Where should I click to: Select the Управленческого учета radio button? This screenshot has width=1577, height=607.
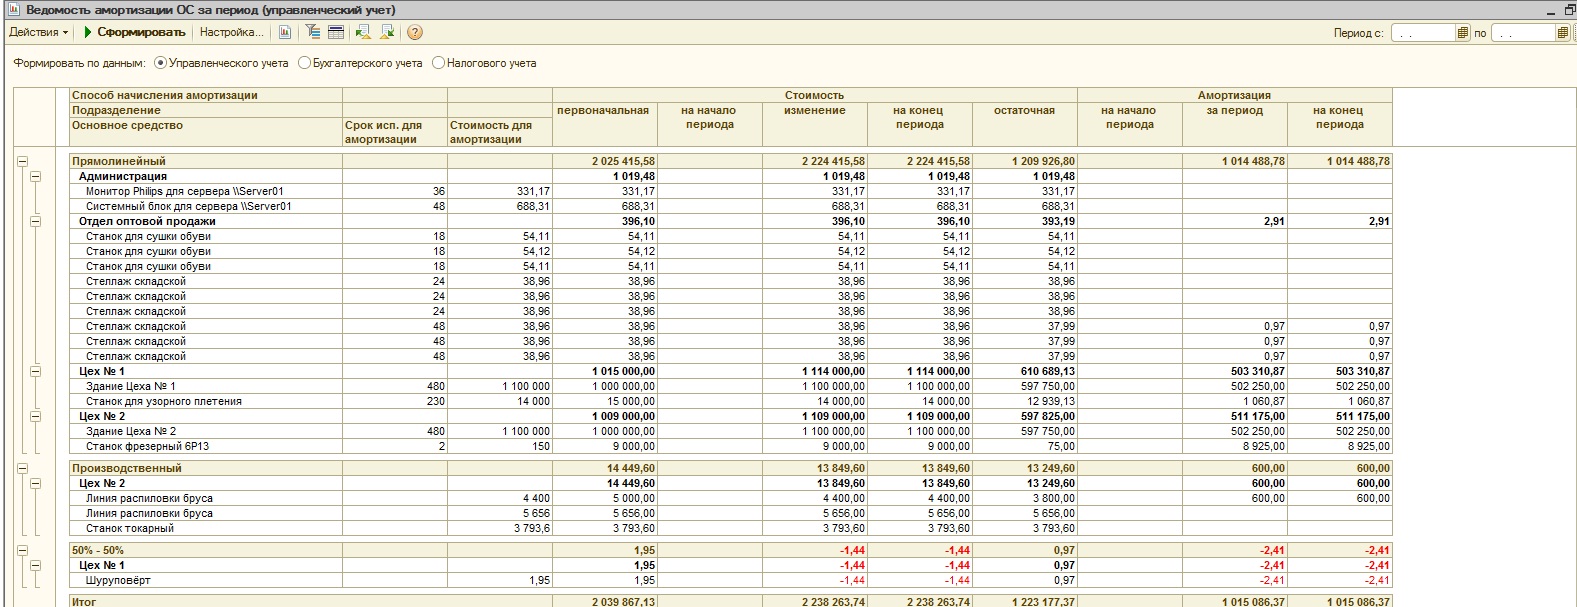tap(160, 63)
